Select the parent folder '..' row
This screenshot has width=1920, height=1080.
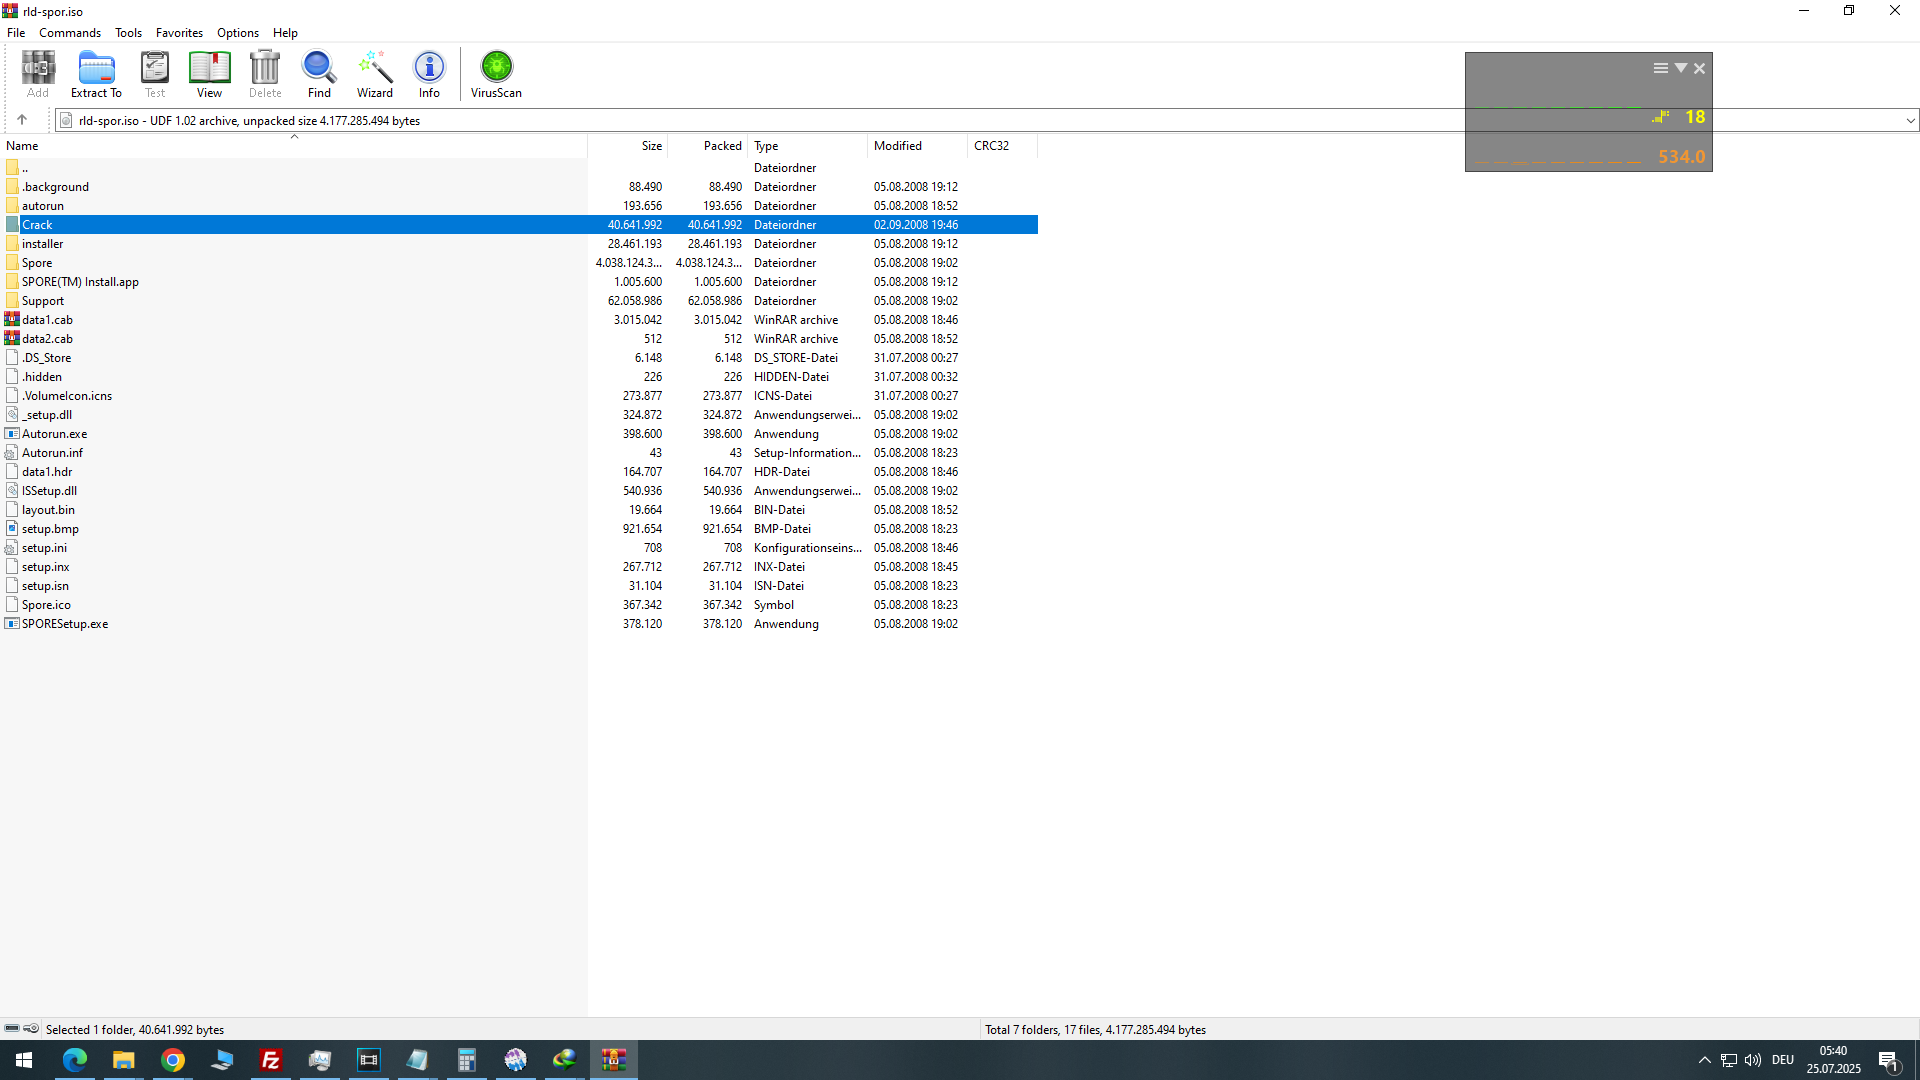519,167
